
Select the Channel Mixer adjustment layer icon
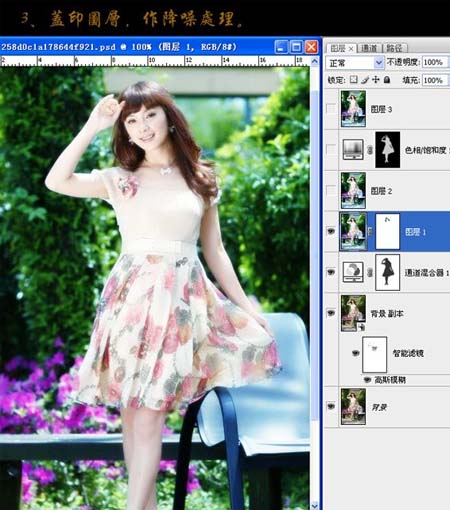[353, 272]
